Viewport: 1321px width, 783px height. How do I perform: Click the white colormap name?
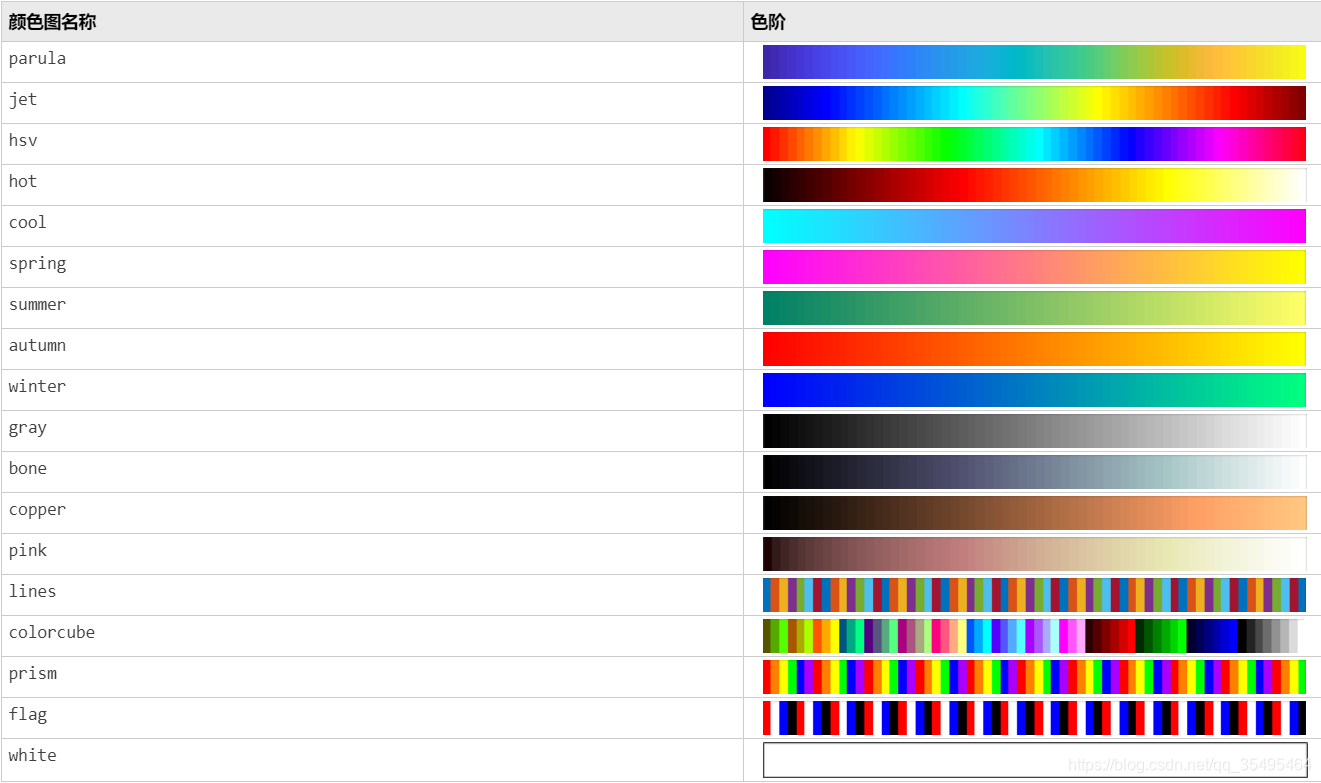(x=33, y=756)
